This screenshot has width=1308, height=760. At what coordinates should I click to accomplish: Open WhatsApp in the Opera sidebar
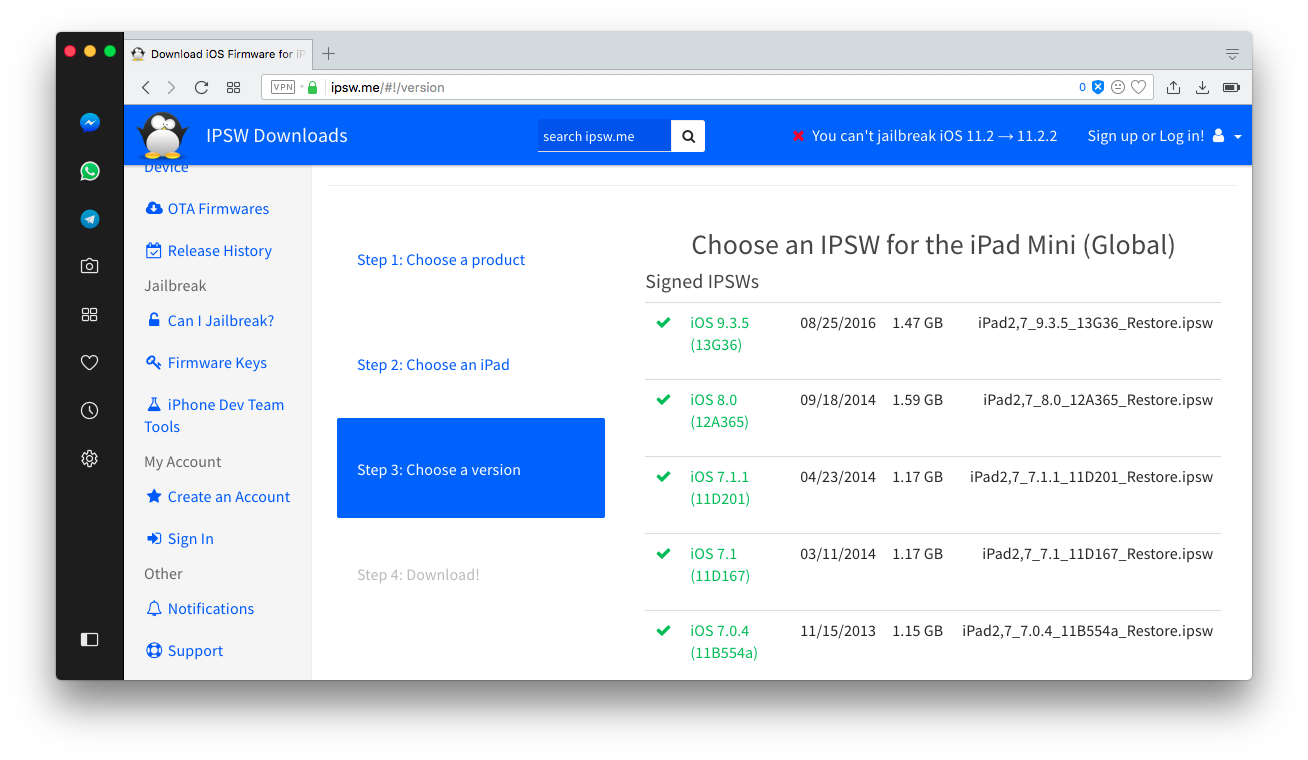coord(90,171)
